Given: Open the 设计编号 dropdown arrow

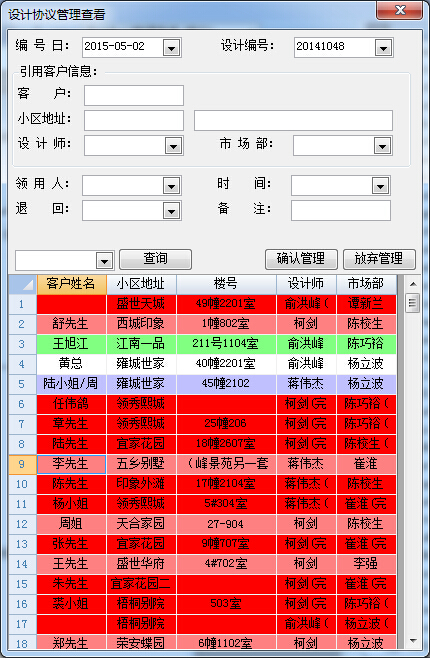Looking at the screenshot, I should pyautogui.click(x=383, y=47).
